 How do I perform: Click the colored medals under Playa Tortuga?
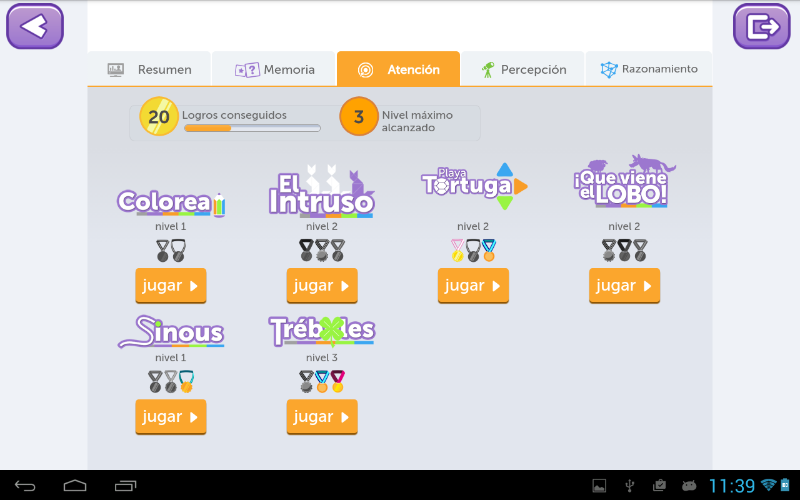tap(473, 251)
